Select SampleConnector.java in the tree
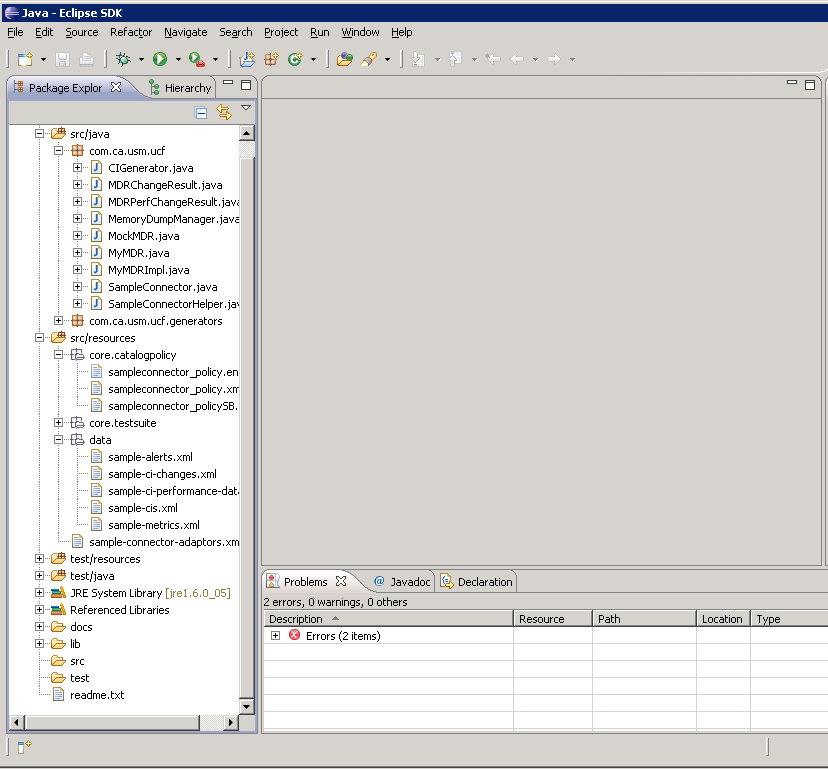Screen dimensions: 828x769 tap(162, 287)
